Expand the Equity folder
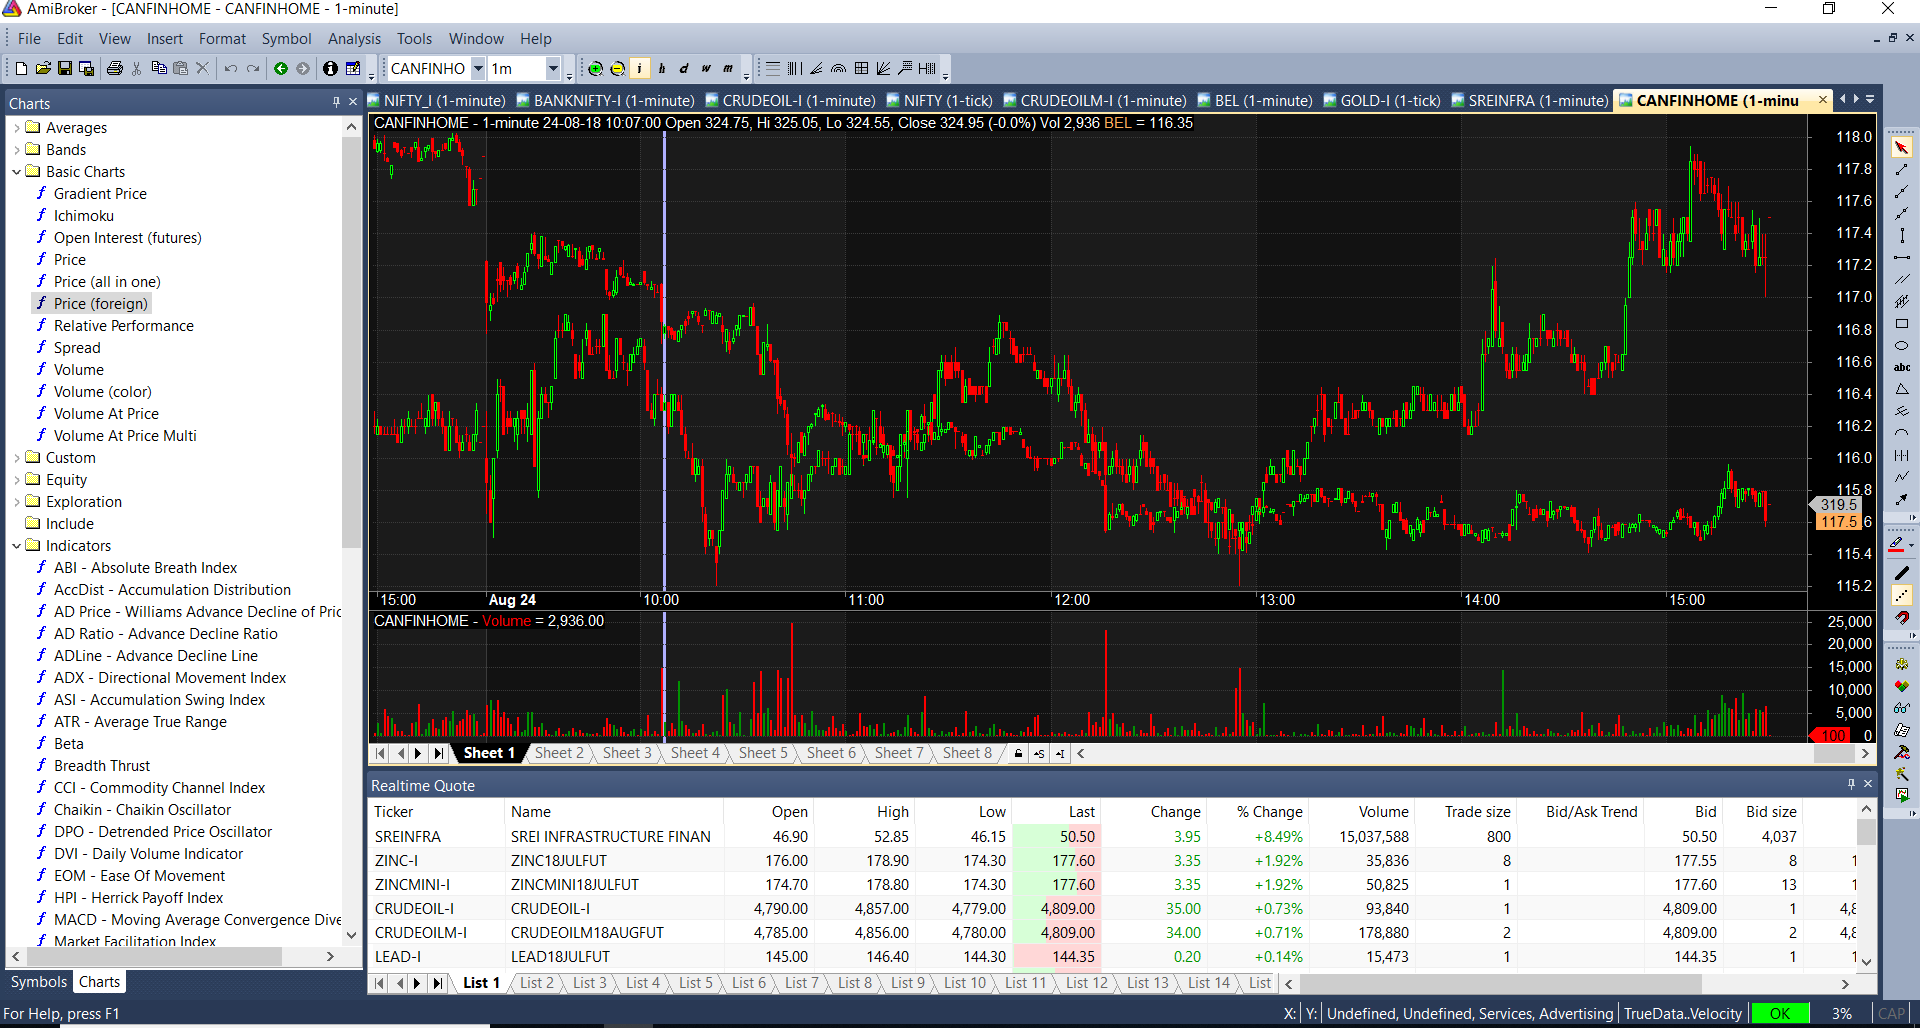Viewport: 1920px width, 1028px height. pos(17,480)
